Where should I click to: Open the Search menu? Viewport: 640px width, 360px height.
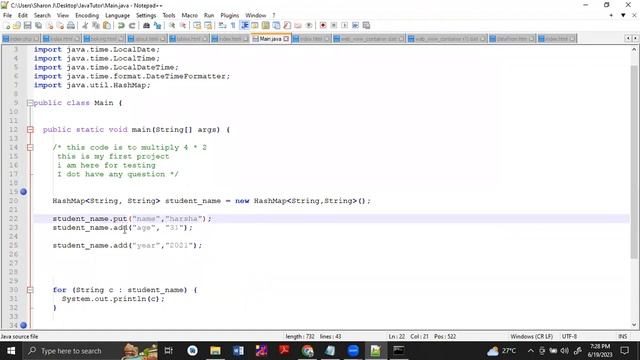click(x=42, y=16)
